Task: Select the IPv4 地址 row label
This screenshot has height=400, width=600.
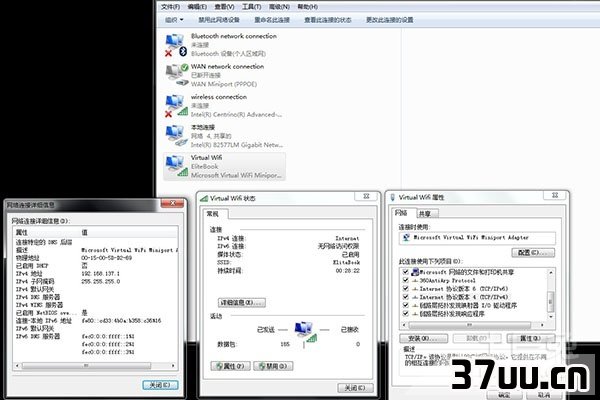Action: tap(29, 274)
